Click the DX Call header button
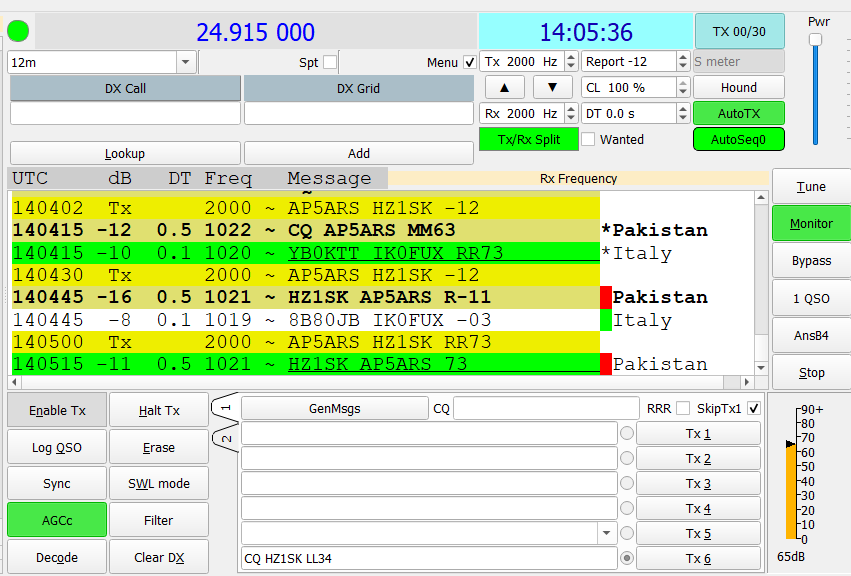The image size is (851, 576). (125, 88)
